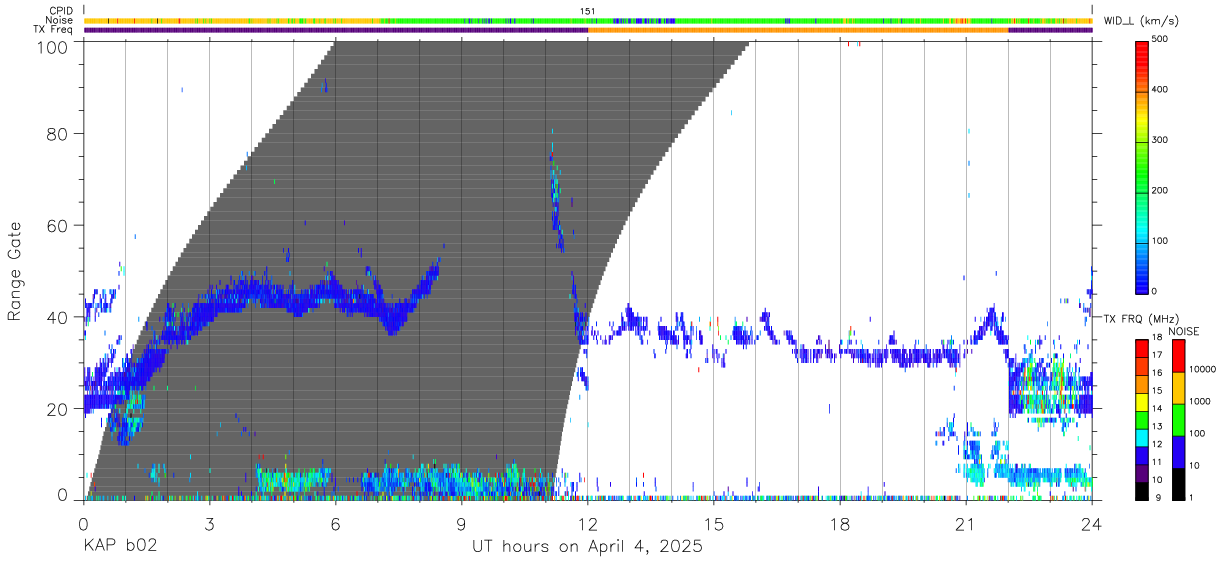The width and height of the screenshot is (1228, 567).
Task: Click the 14 MHz yellow frequency swatch
Action: (1142, 403)
